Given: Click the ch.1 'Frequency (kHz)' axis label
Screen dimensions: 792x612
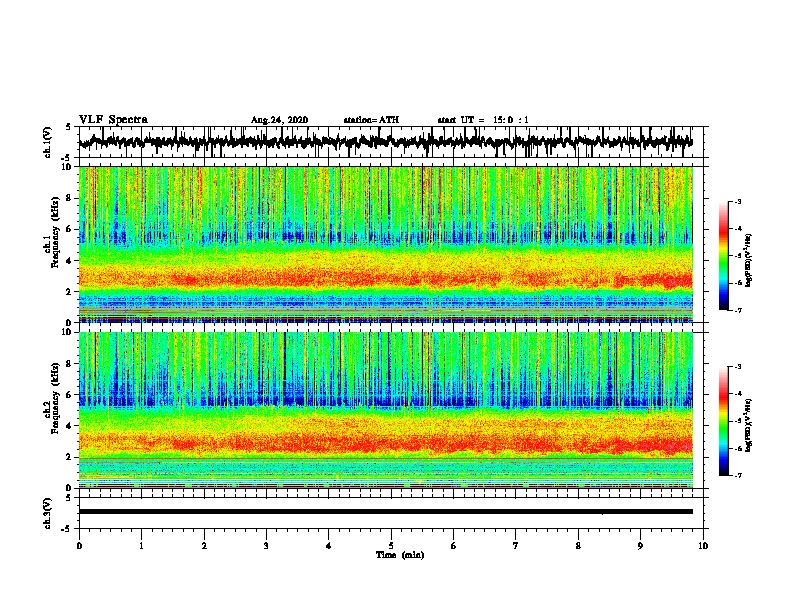Looking at the screenshot, I should [x=55, y=232].
